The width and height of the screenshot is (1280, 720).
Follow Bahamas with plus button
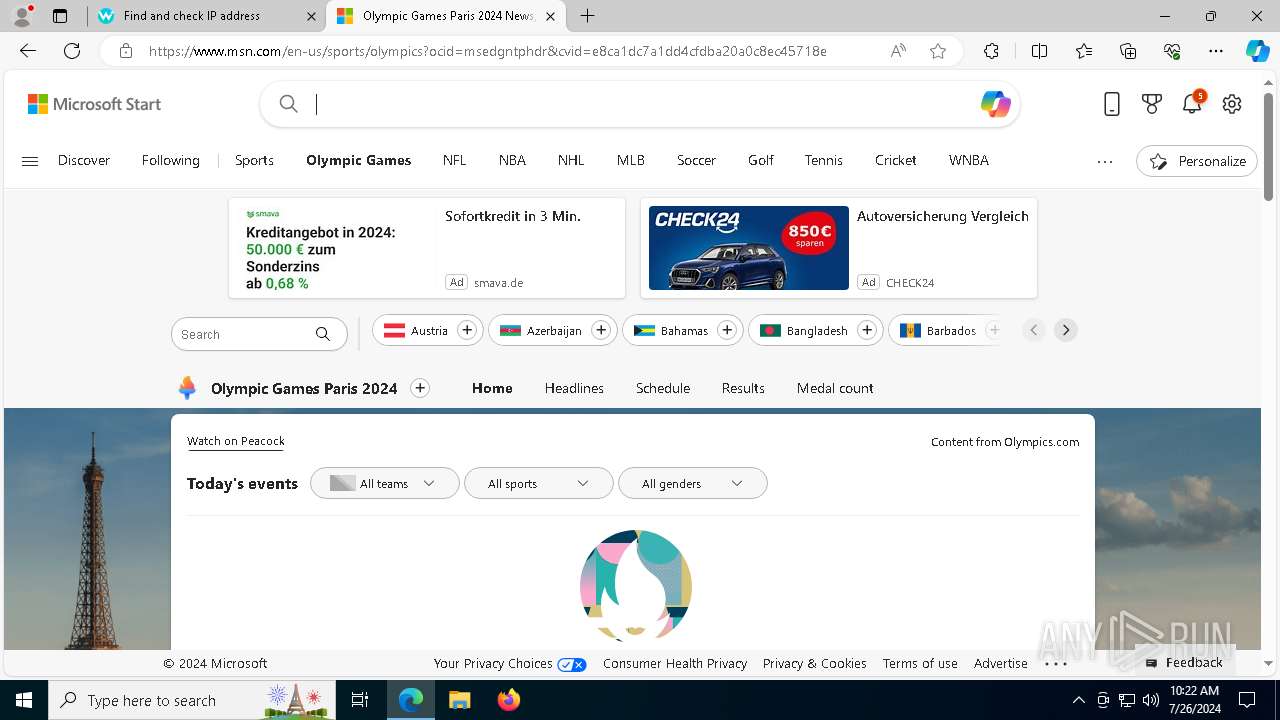727,330
